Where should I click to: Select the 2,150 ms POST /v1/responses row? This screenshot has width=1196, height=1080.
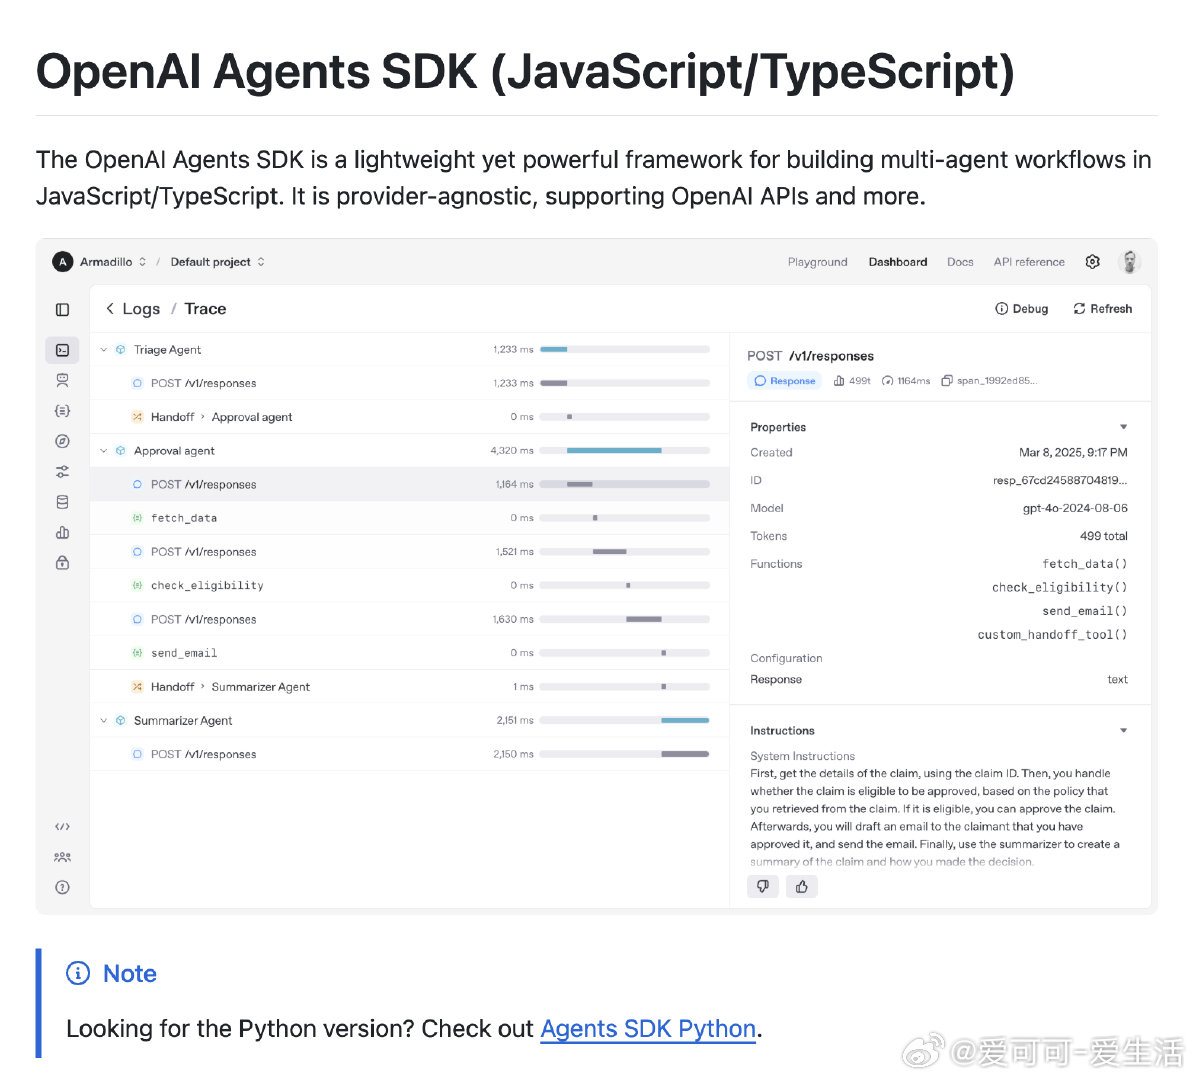pyautogui.click(x=410, y=754)
